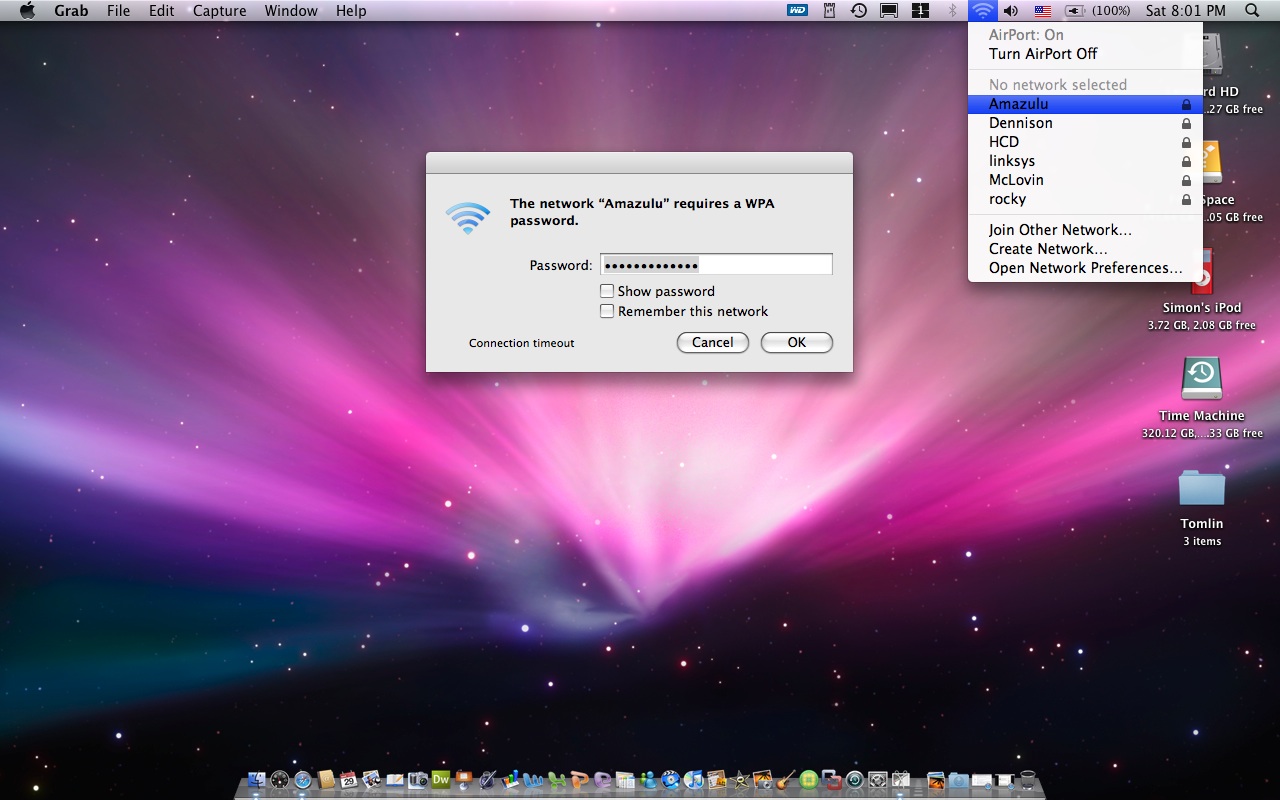Viewport: 1280px width, 800px height.
Task: Click the Bluetooth menu bar icon
Action: [x=953, y=11]
